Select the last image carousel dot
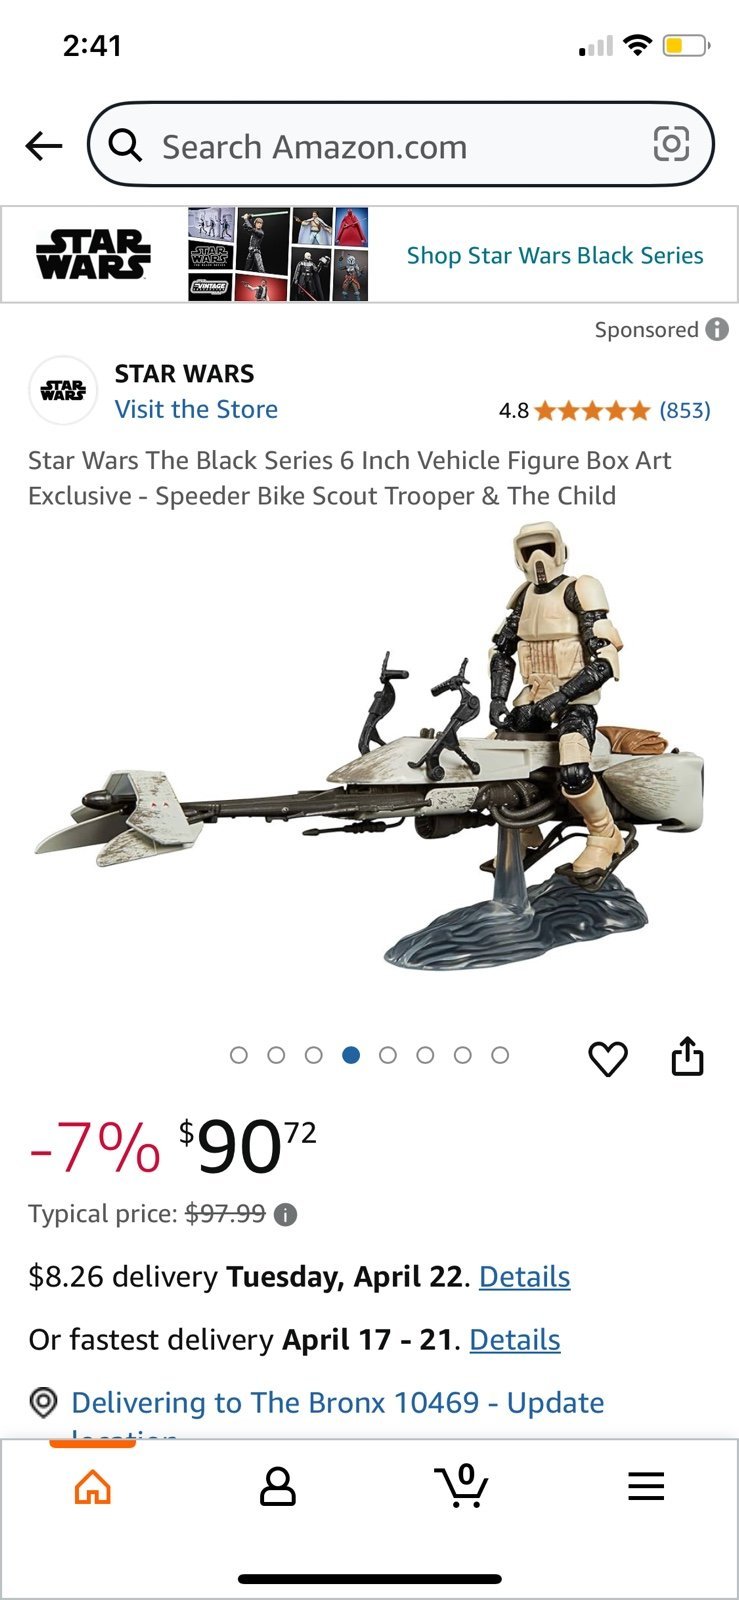Image resolution: width=739 pixels, height=1600 pixels. click(500, 1055)
